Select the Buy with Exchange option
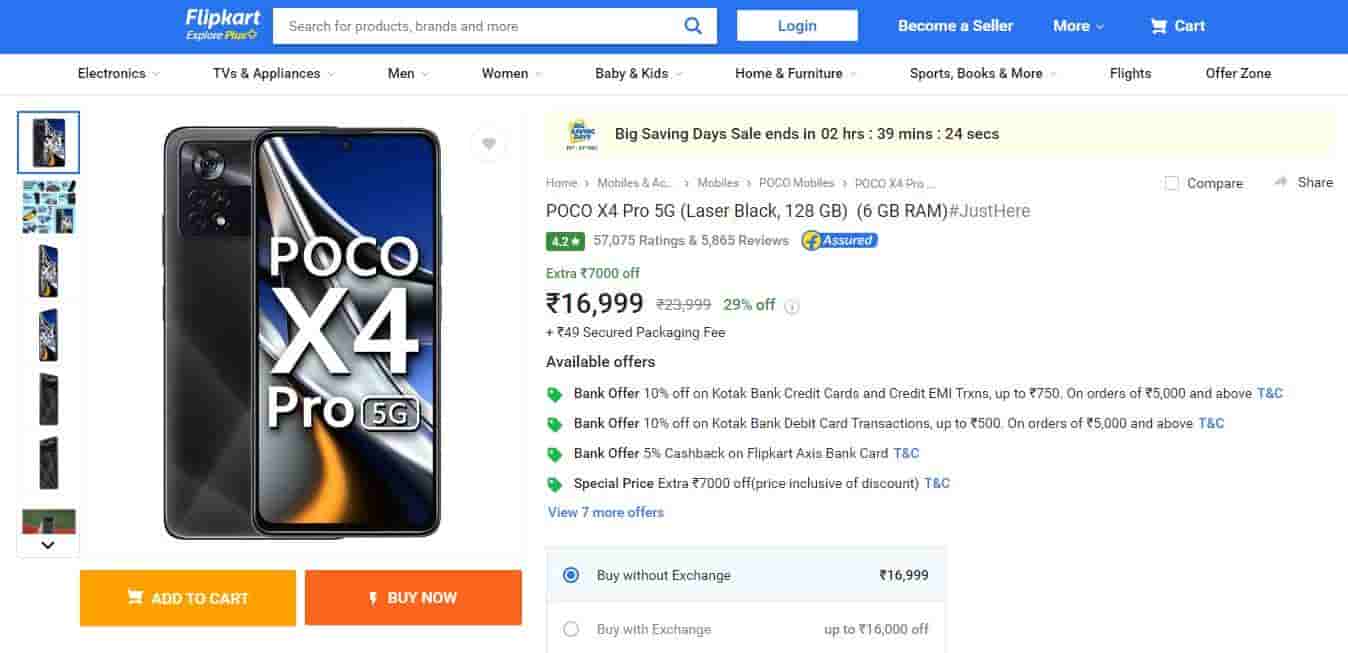 tap(571, 629)
